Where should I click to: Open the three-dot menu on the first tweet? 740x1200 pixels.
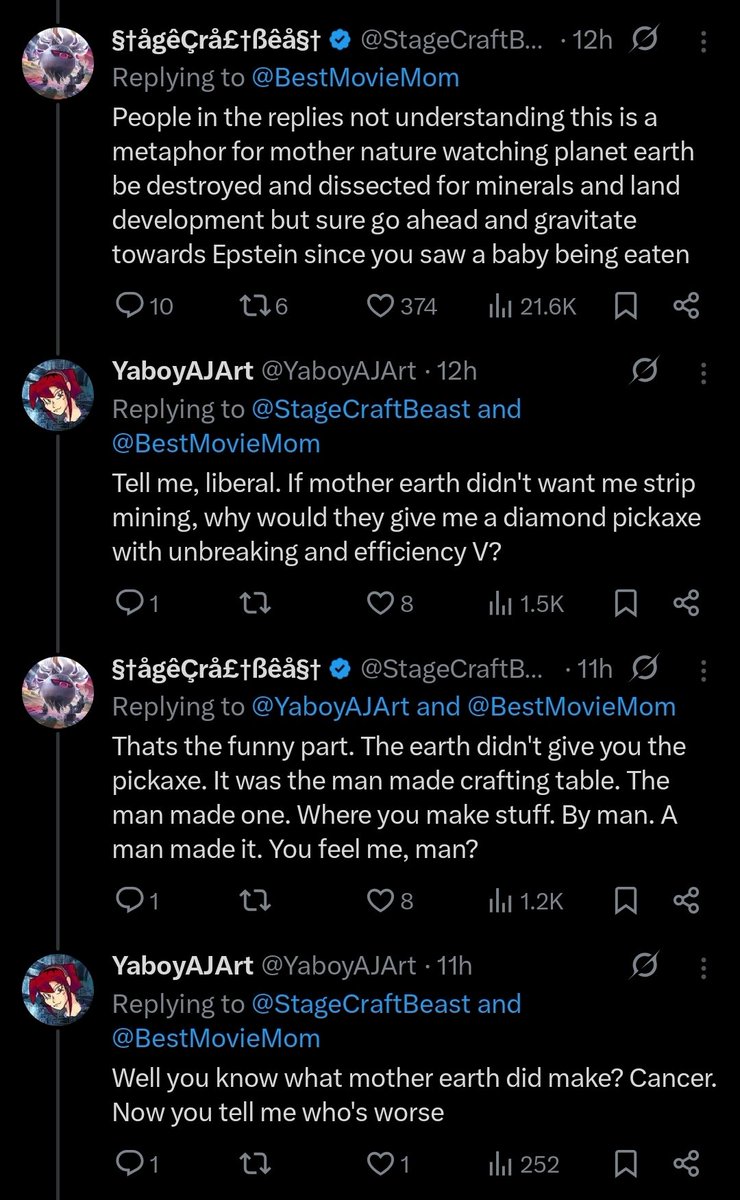(x=704, y=41)
